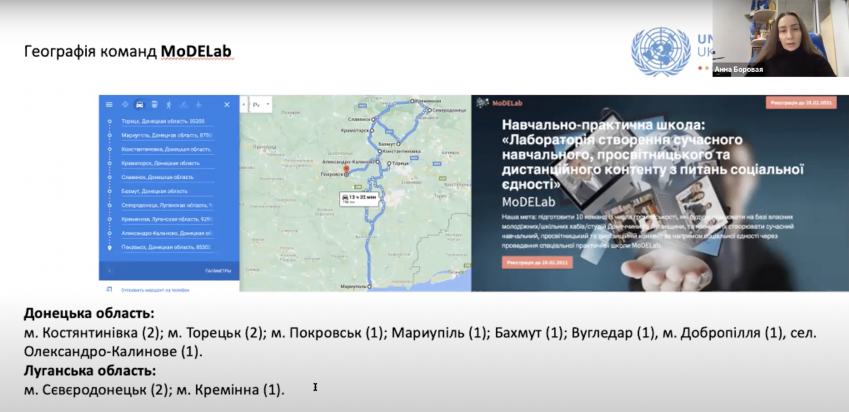Click the red destination pin at Покровск
The height and width of the screenshot is (412, 849).
347,171
